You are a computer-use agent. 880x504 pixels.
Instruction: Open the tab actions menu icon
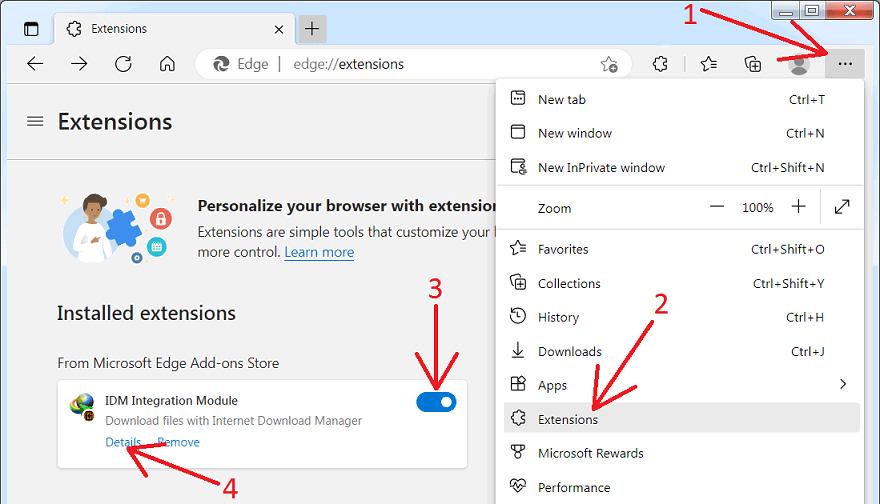coord(31,29)
